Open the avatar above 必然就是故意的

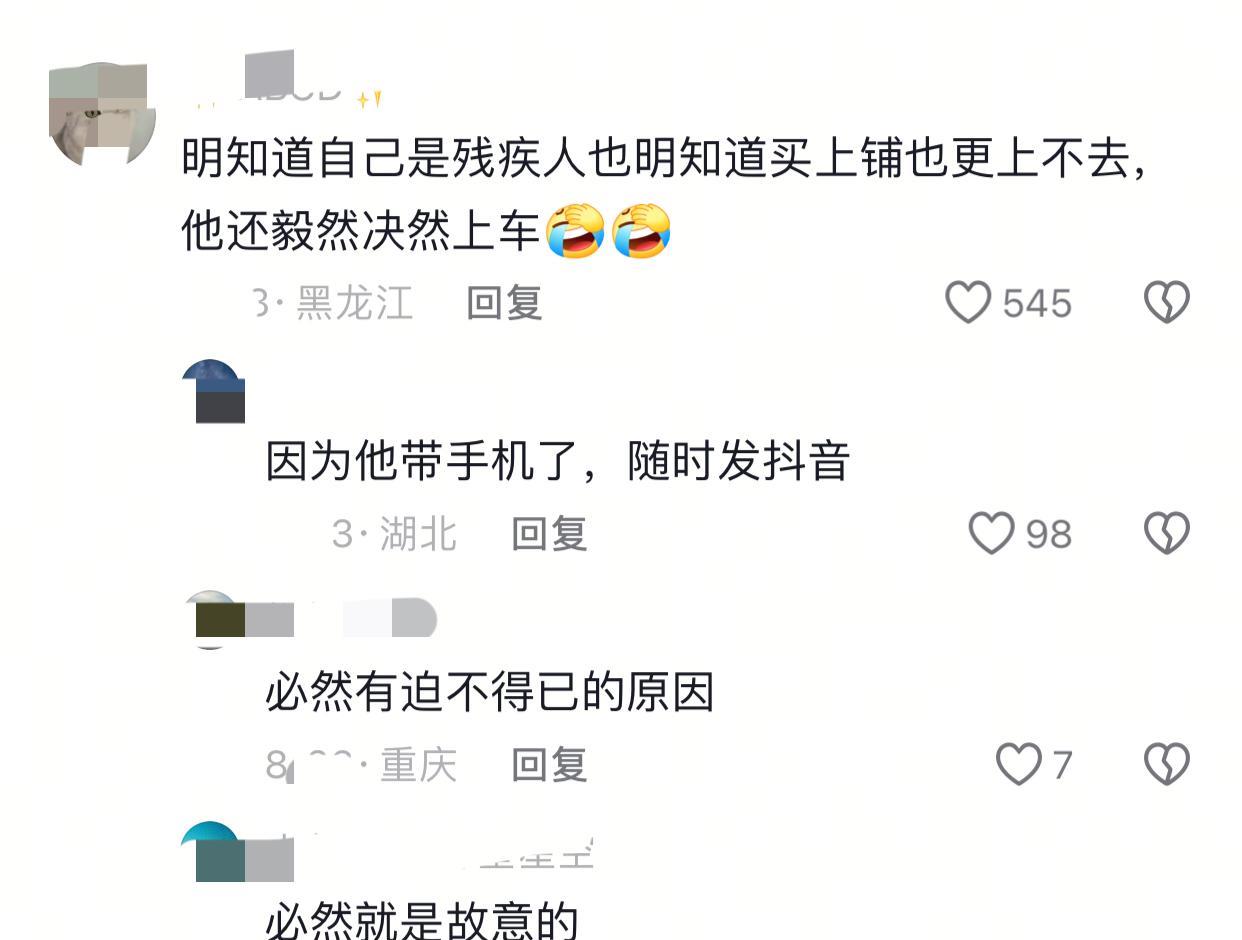click(x=212, y=852)
